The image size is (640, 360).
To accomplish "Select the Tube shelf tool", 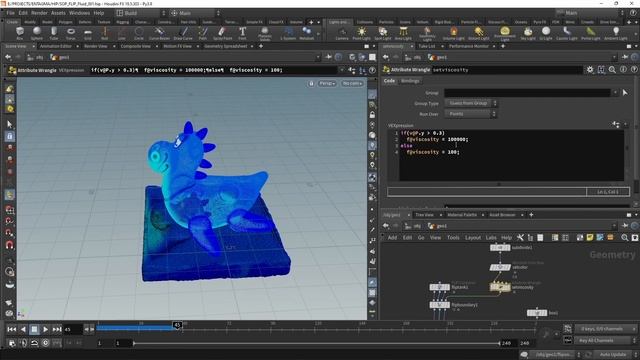I will click(53, 33).
